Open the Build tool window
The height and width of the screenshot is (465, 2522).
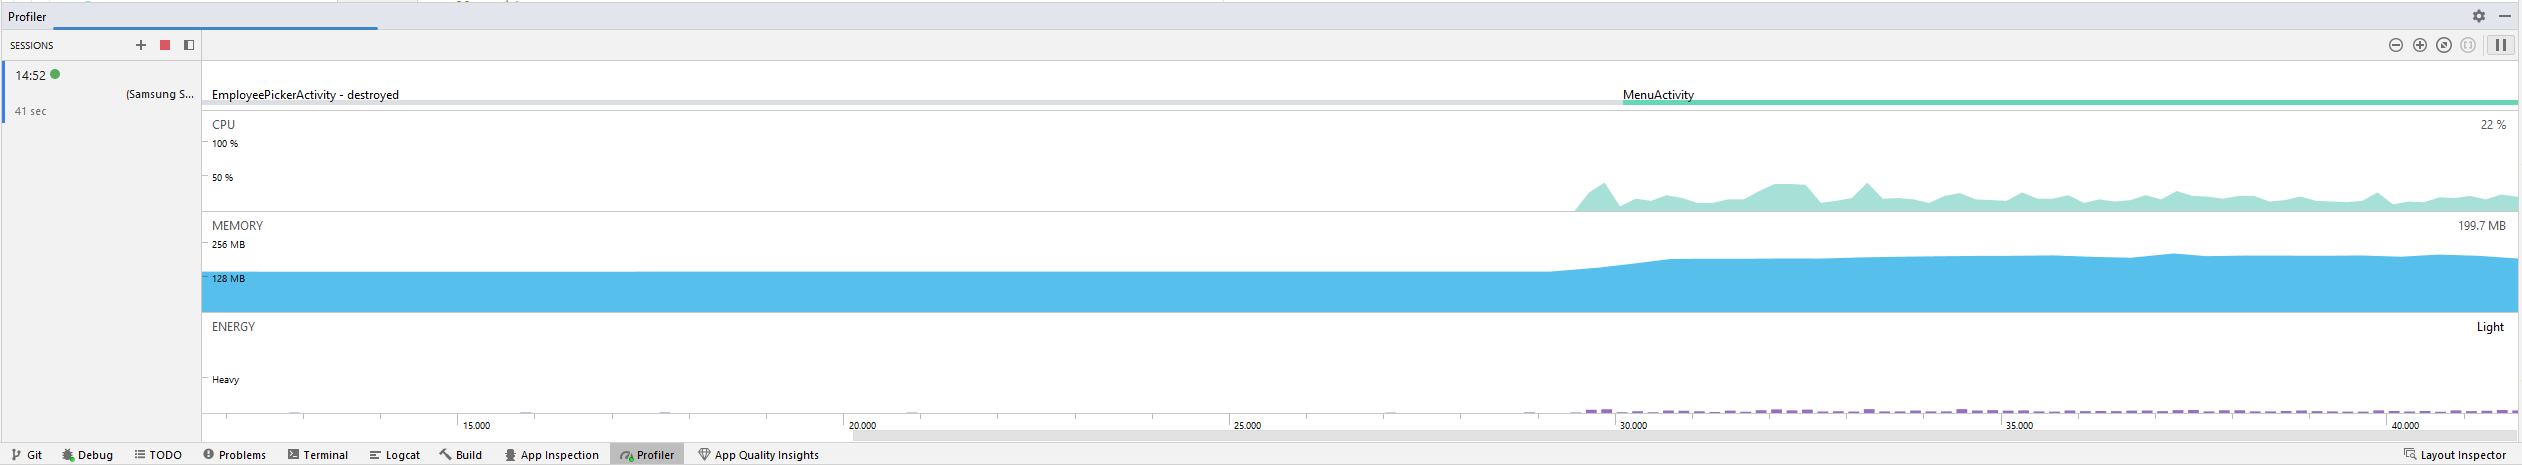(x=461, y=455)
